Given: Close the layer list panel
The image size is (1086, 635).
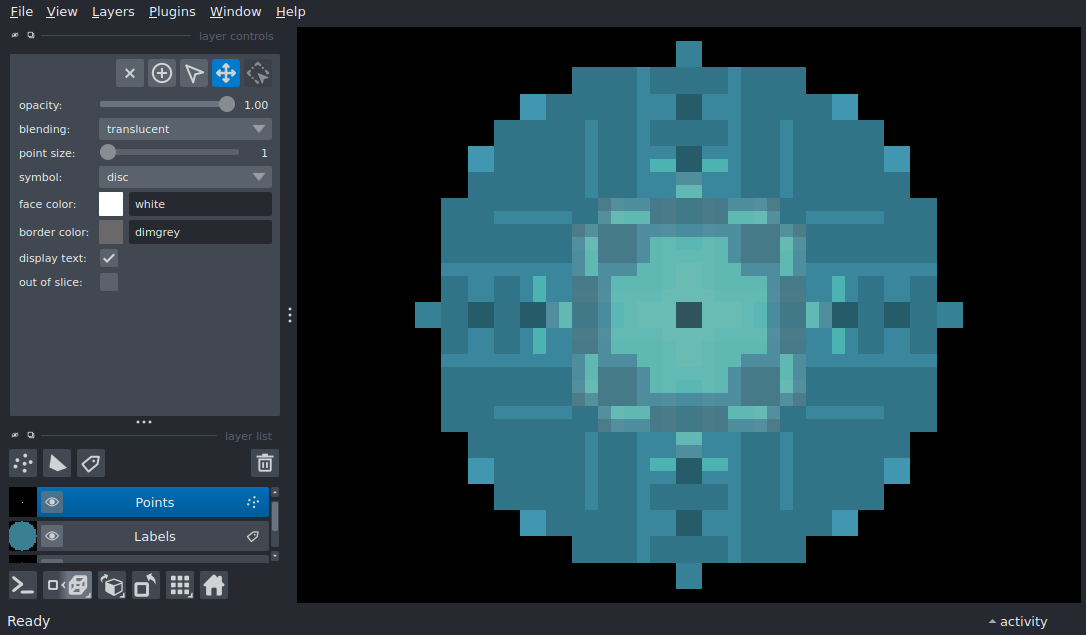Looking at the screenshot, I should 15,436.
